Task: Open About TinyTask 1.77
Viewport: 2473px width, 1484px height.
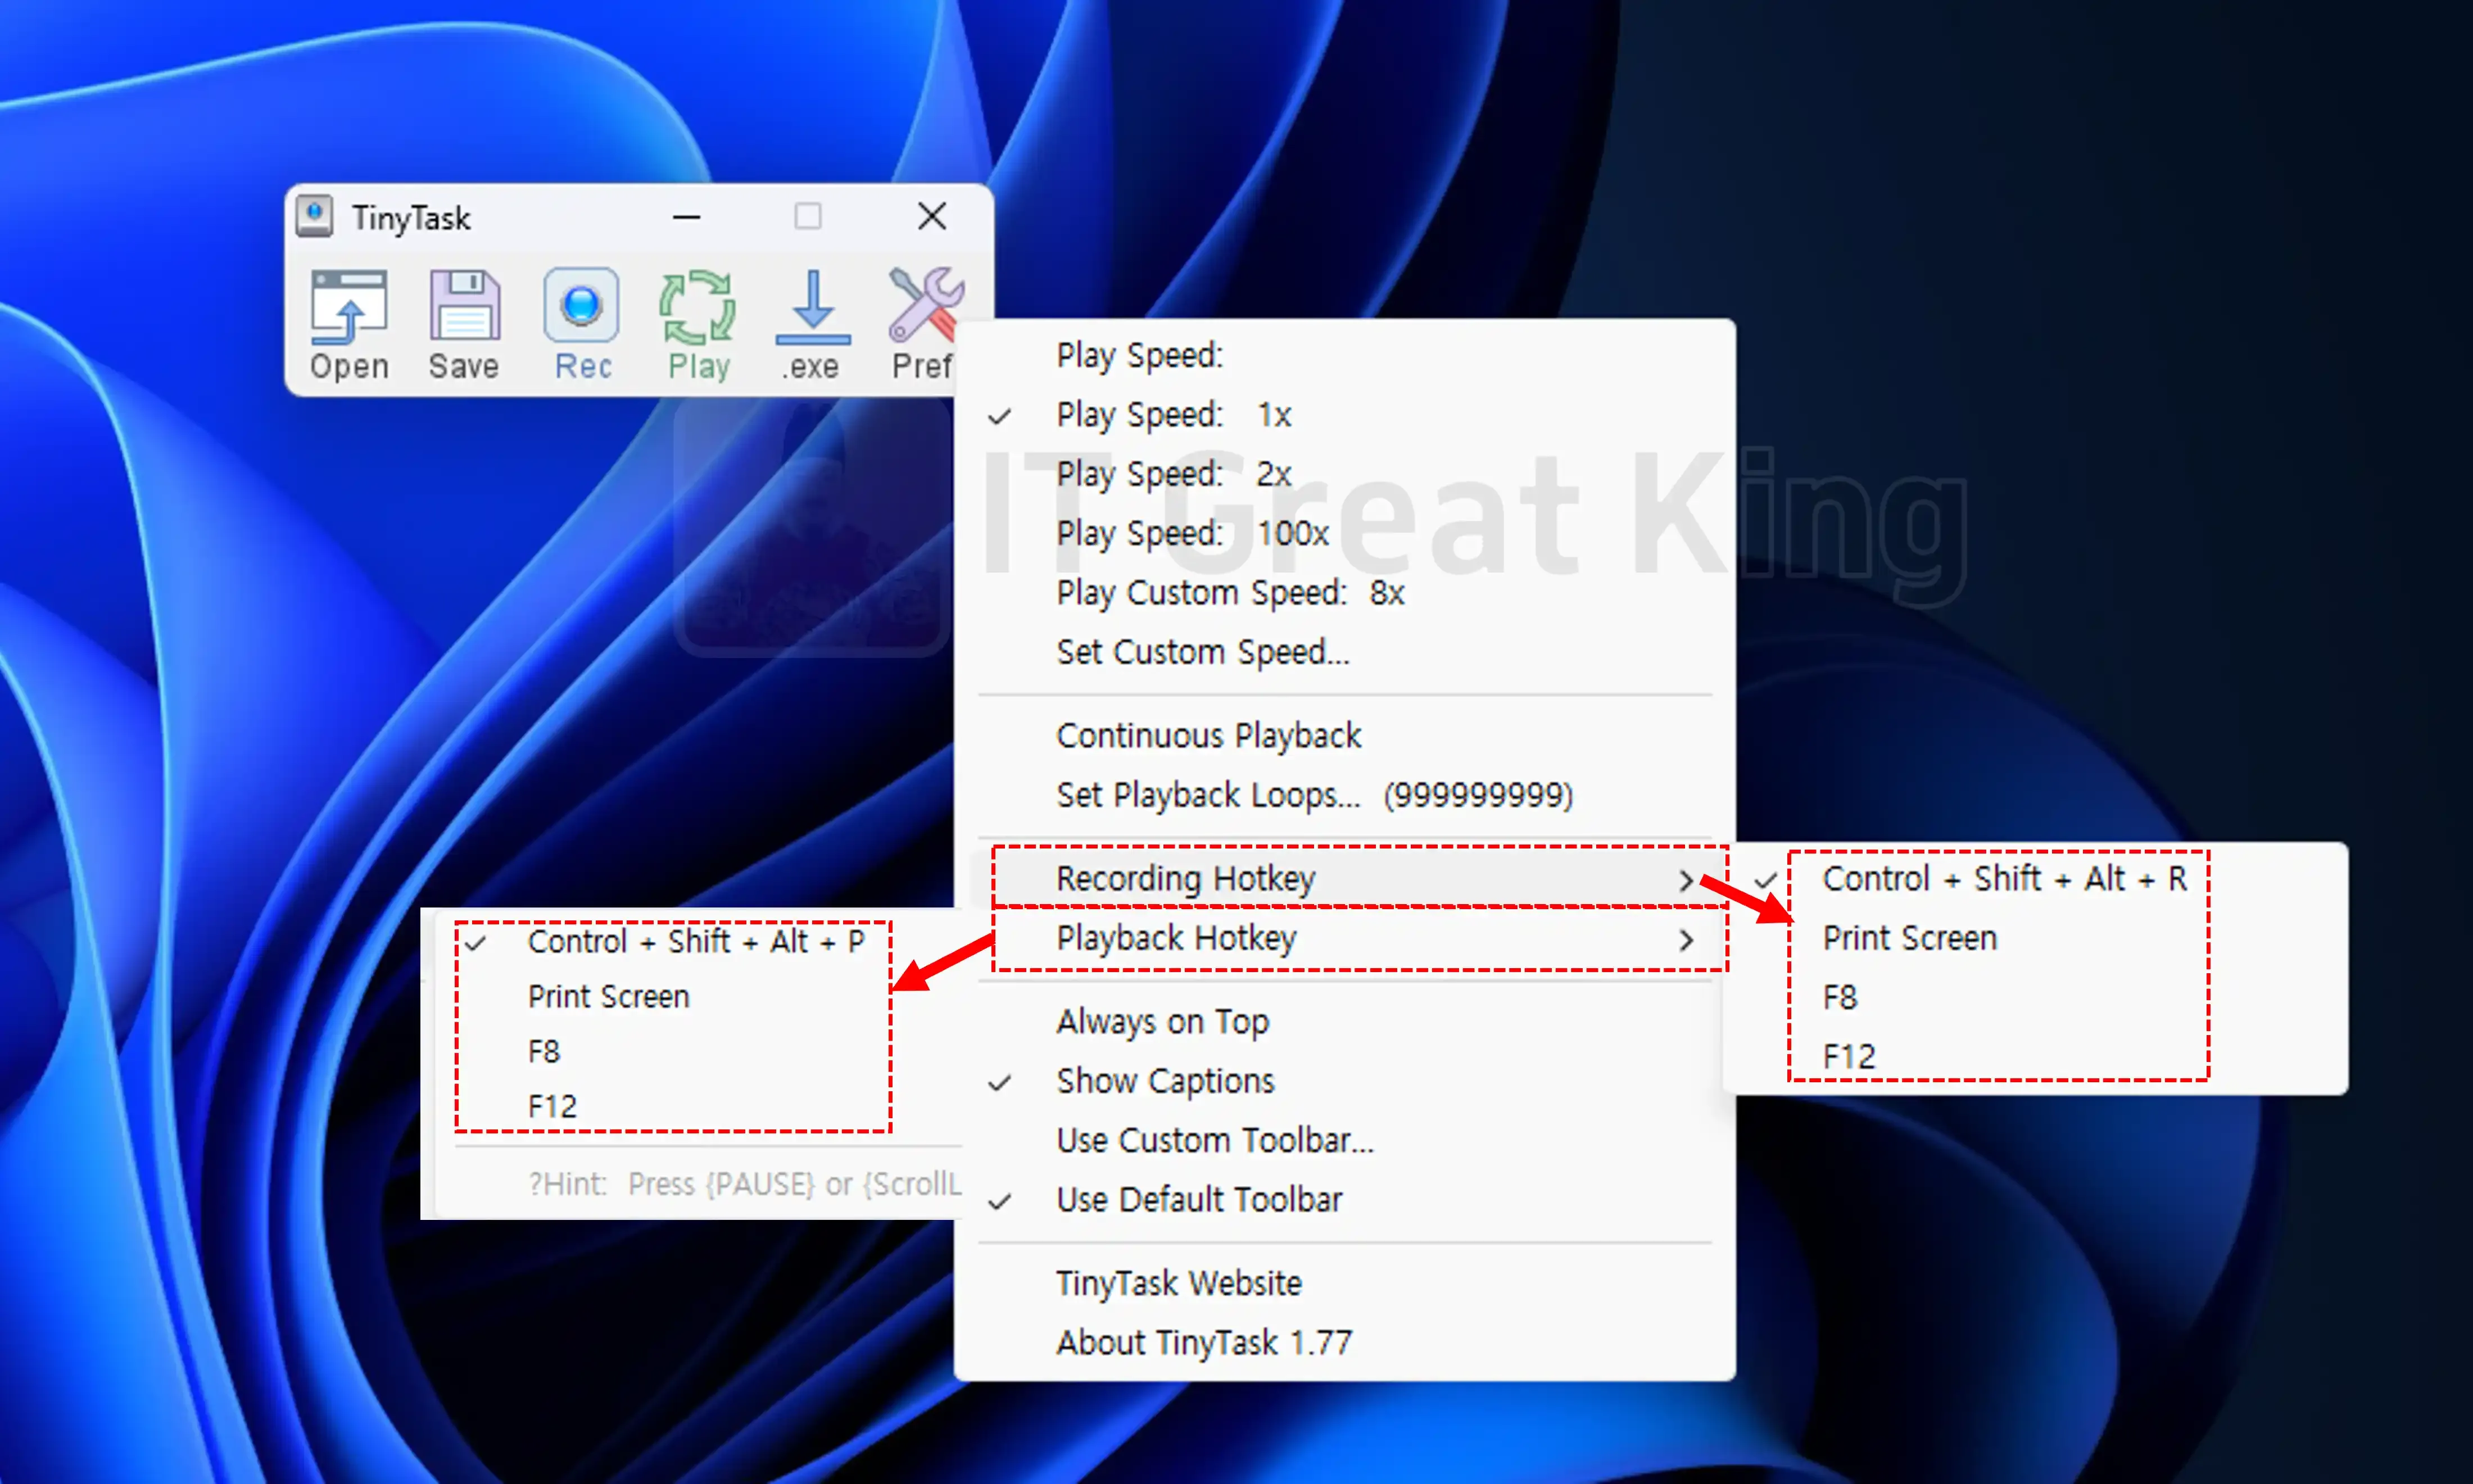Action: 1344,1342
